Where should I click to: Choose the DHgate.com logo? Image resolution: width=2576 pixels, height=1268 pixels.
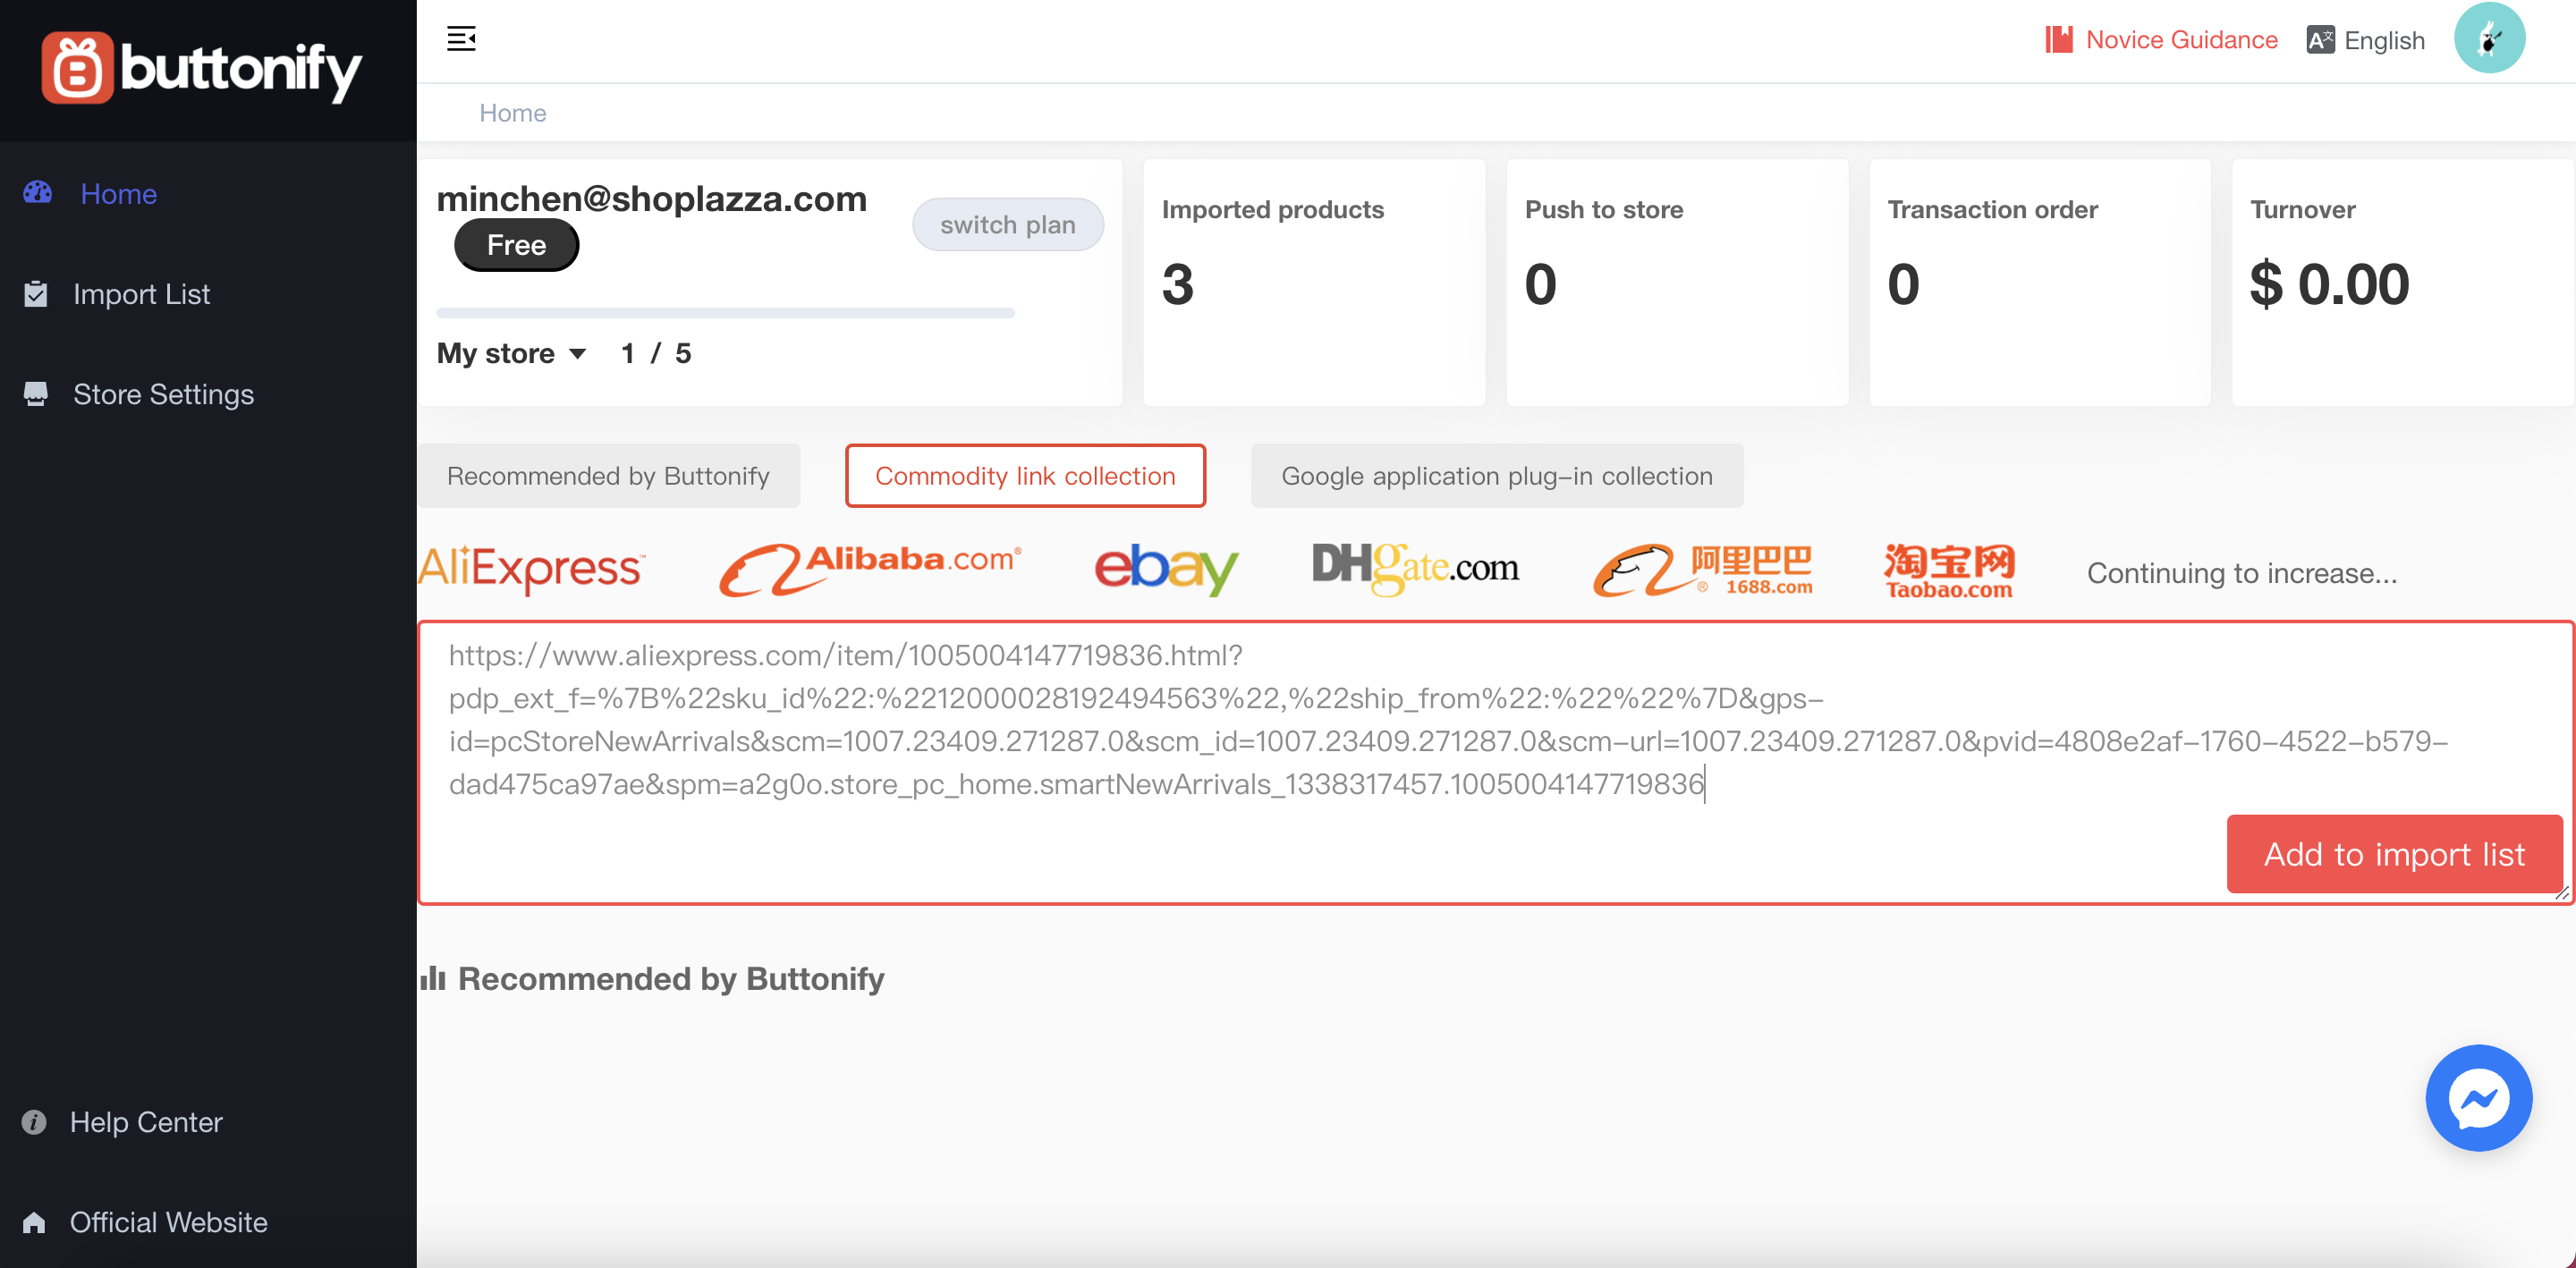[x=1414, y=569]
